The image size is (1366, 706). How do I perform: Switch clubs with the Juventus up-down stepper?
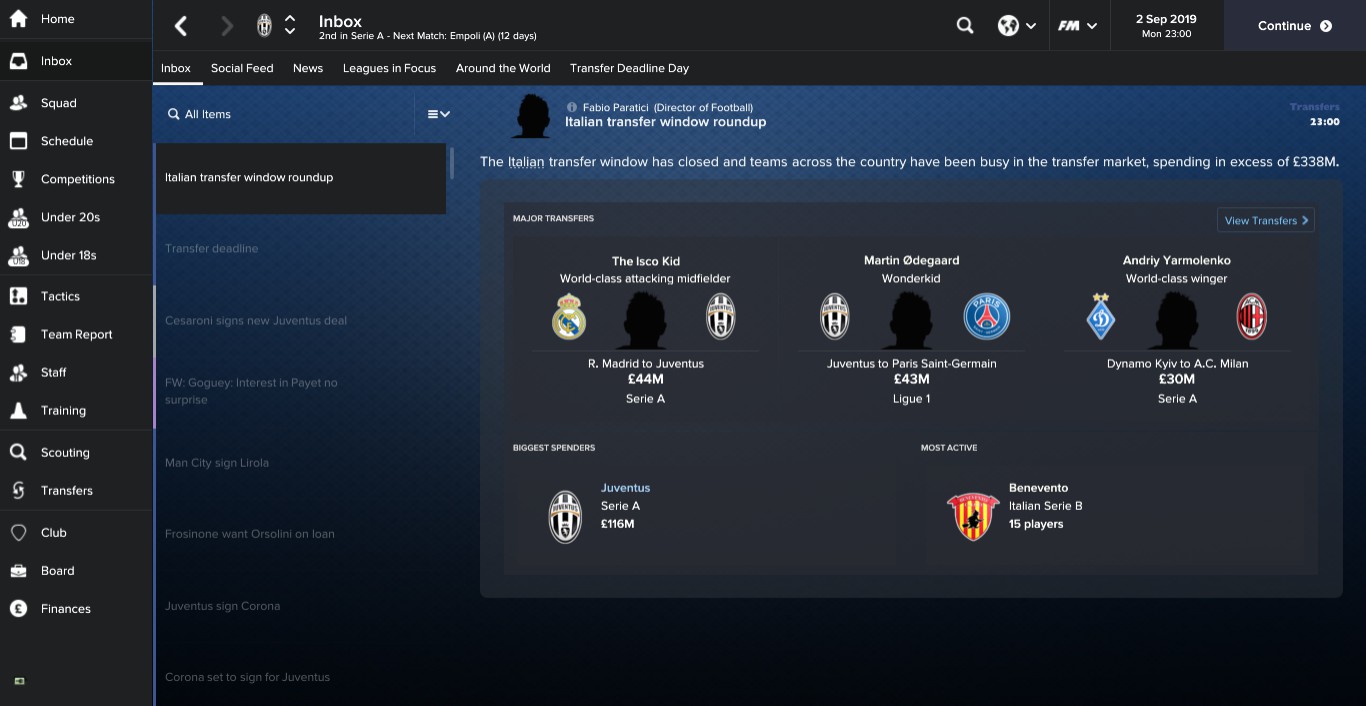[x=290, y=26]
